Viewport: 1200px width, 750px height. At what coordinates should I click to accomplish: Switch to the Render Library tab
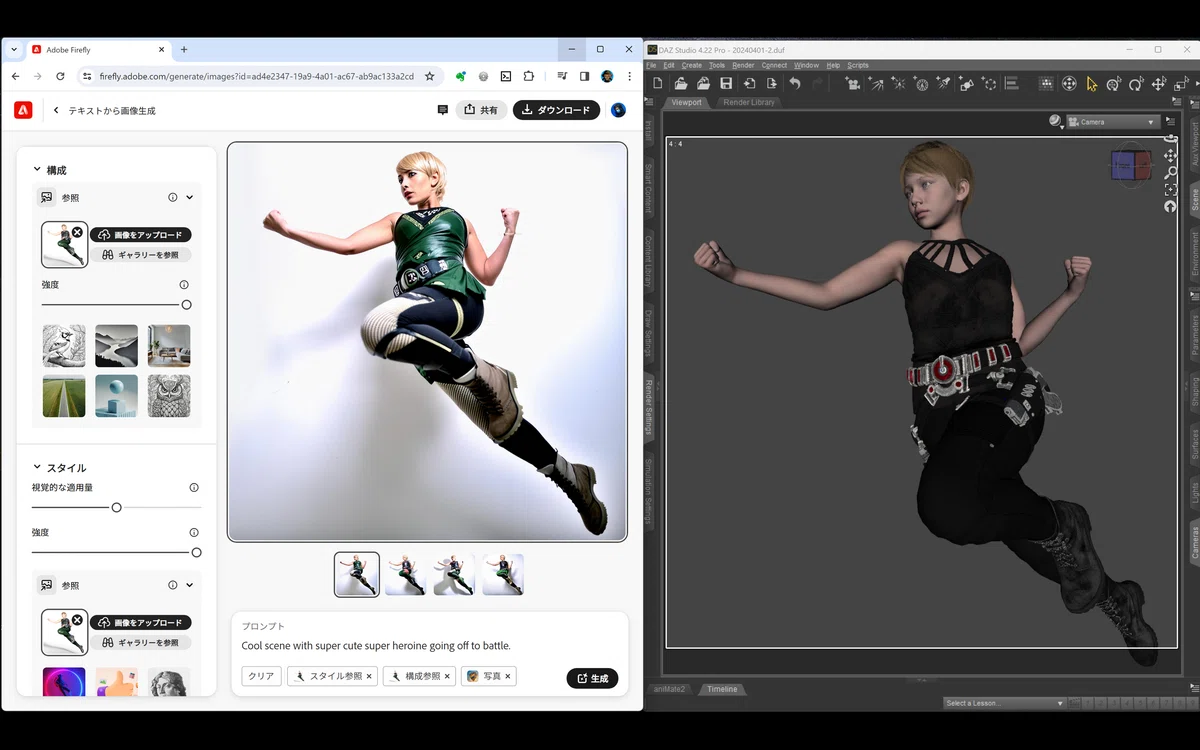(749, 102)
